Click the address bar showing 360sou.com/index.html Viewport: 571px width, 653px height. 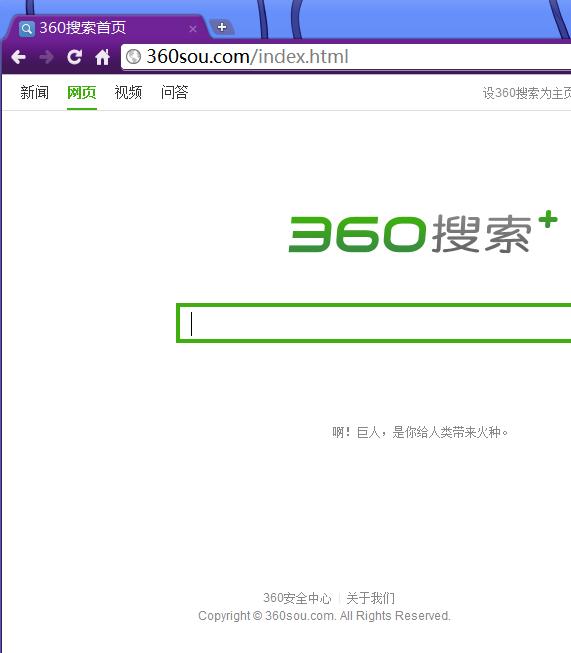[x=348, y=57]
